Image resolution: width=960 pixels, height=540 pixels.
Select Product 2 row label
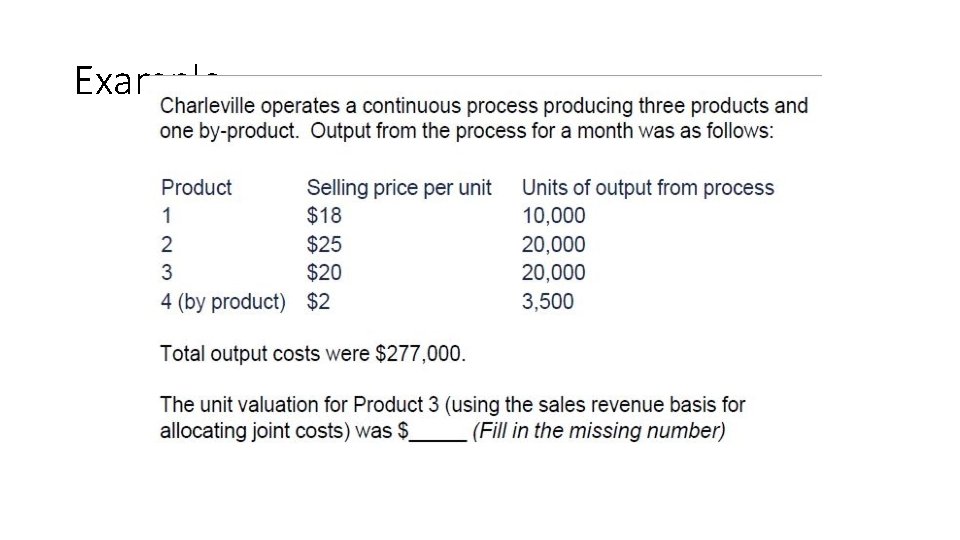pos(166,244)
